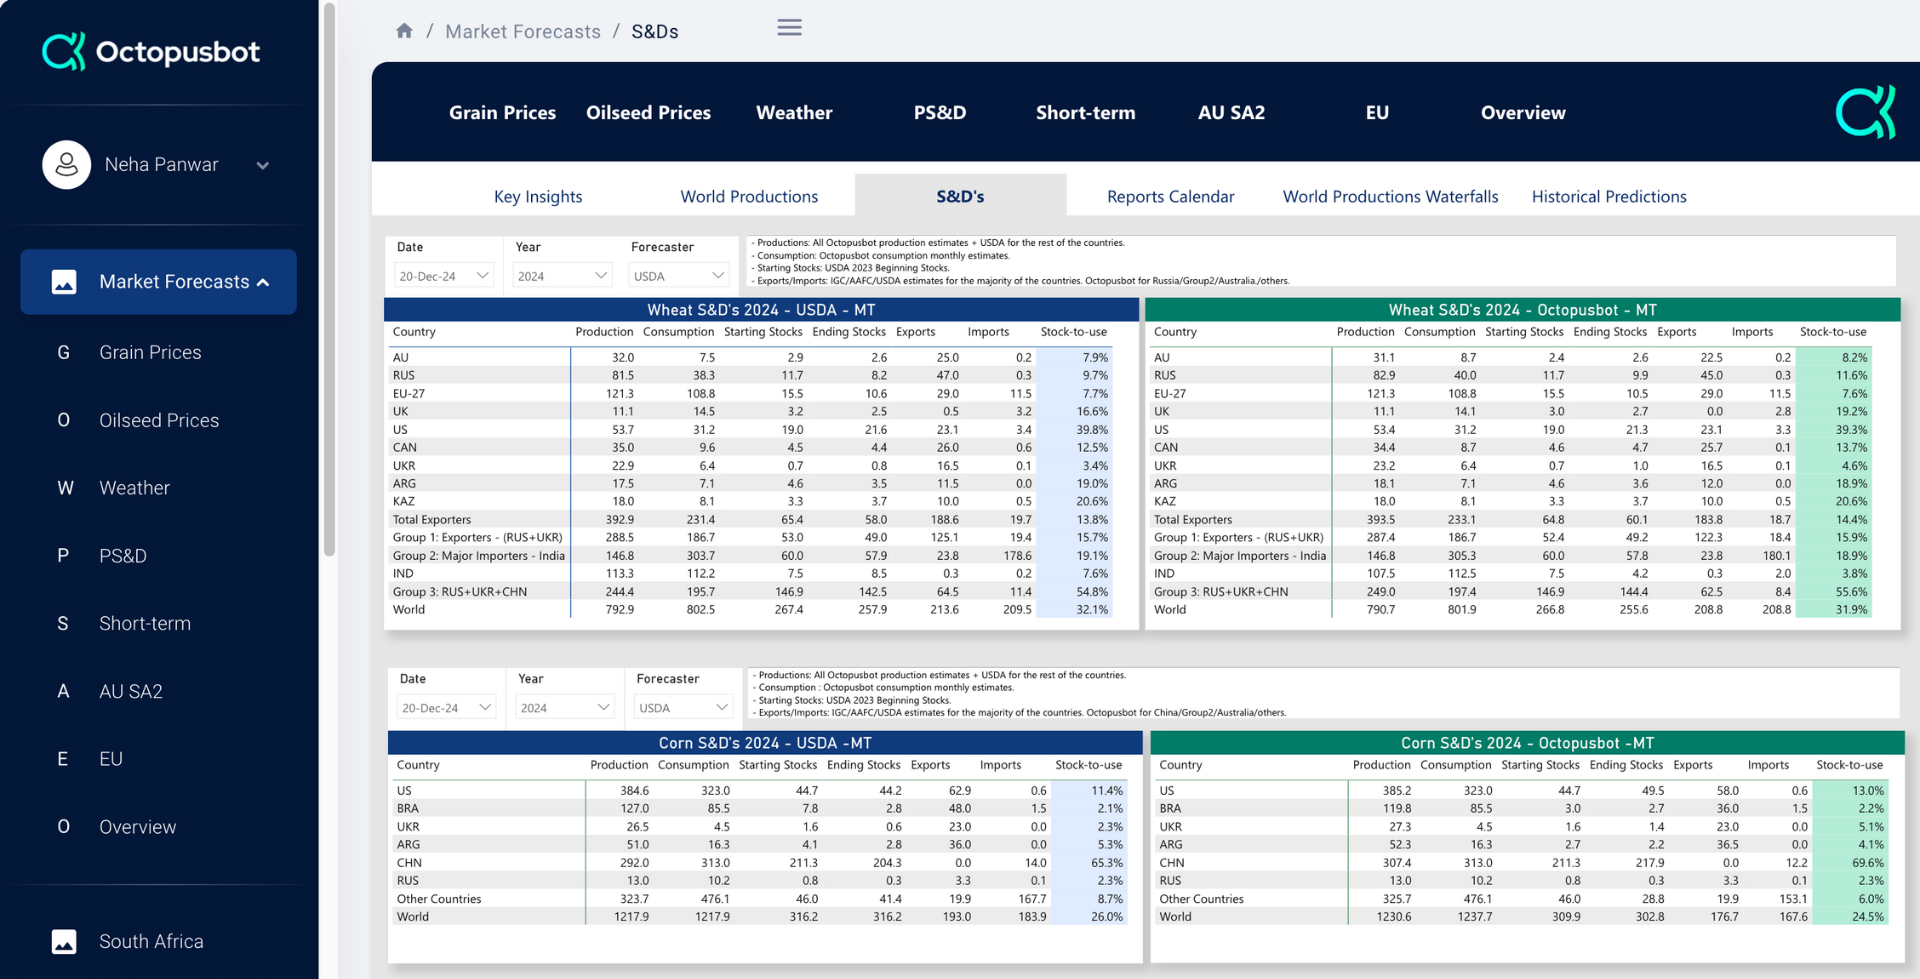Open the corn Date 20-Dec-24 dropdown

(x=446, y=708)
